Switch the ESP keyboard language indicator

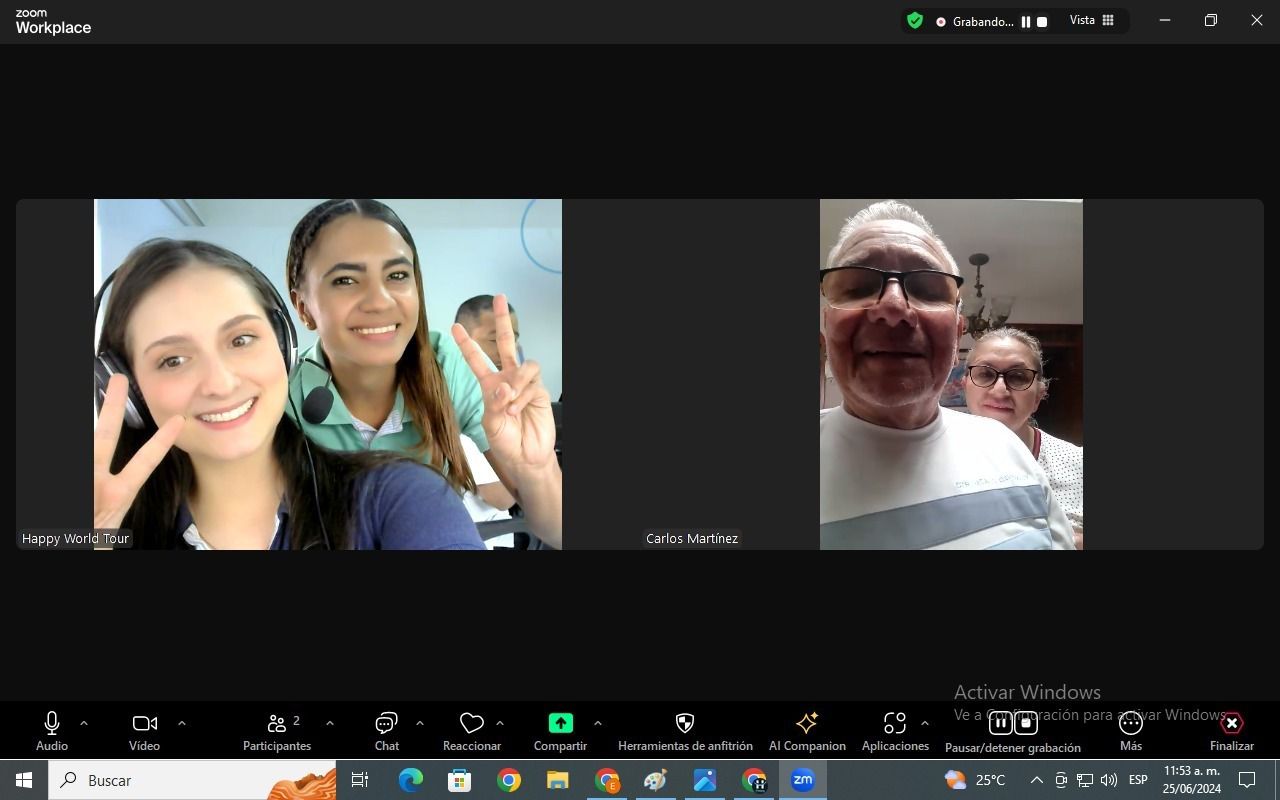pyautogui.click(x=1138, y=780)
